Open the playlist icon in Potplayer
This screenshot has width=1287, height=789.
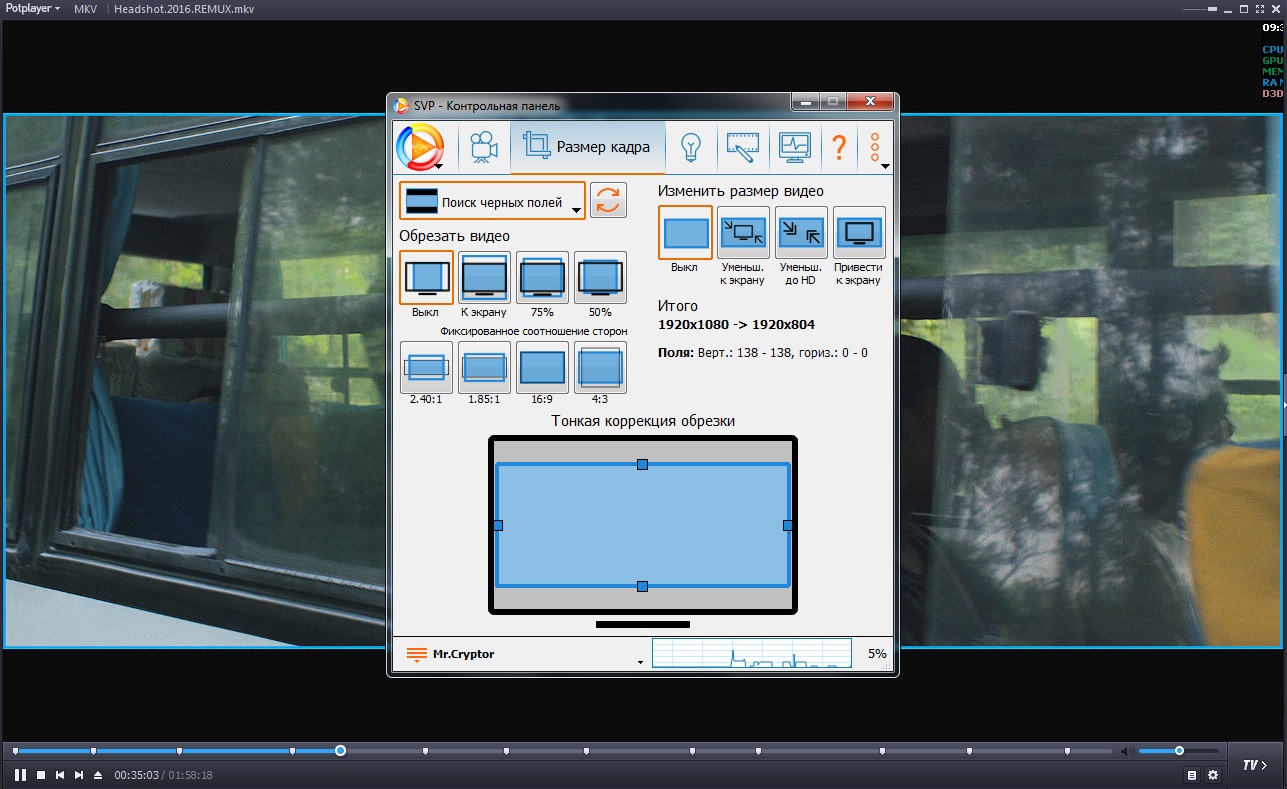tap(1191, 775)
